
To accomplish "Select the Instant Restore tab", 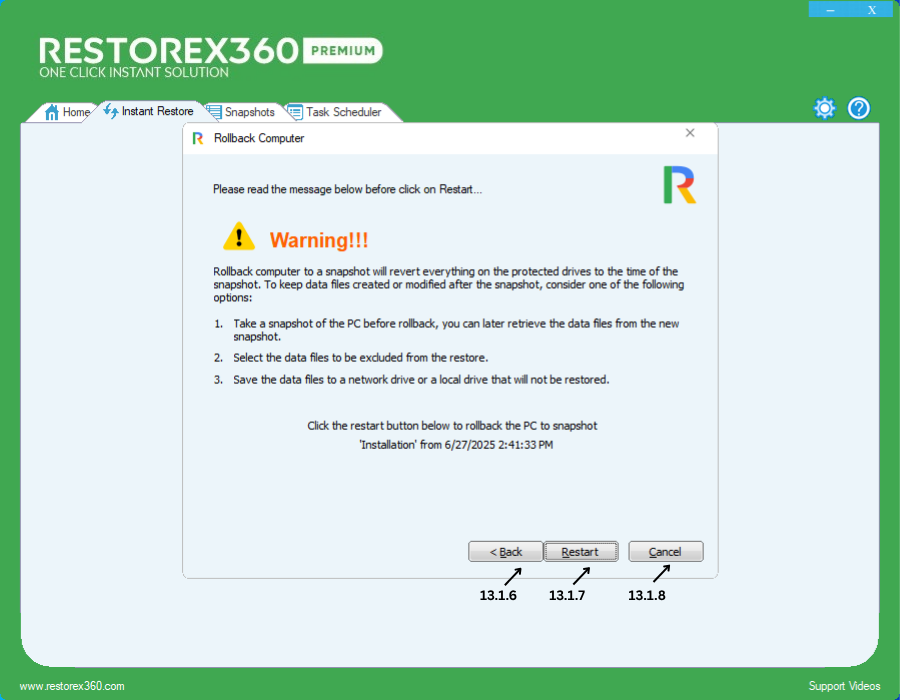I will [x=150, y=112].
